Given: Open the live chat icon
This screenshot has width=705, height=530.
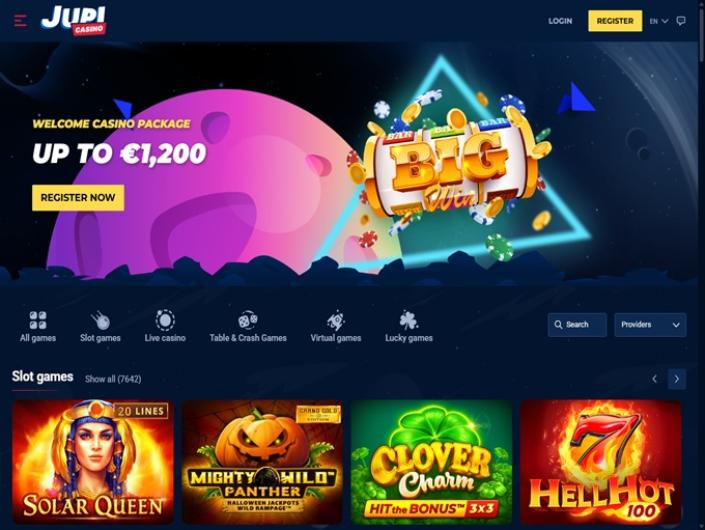Looking at the screenshot, I should pos(681,21).
